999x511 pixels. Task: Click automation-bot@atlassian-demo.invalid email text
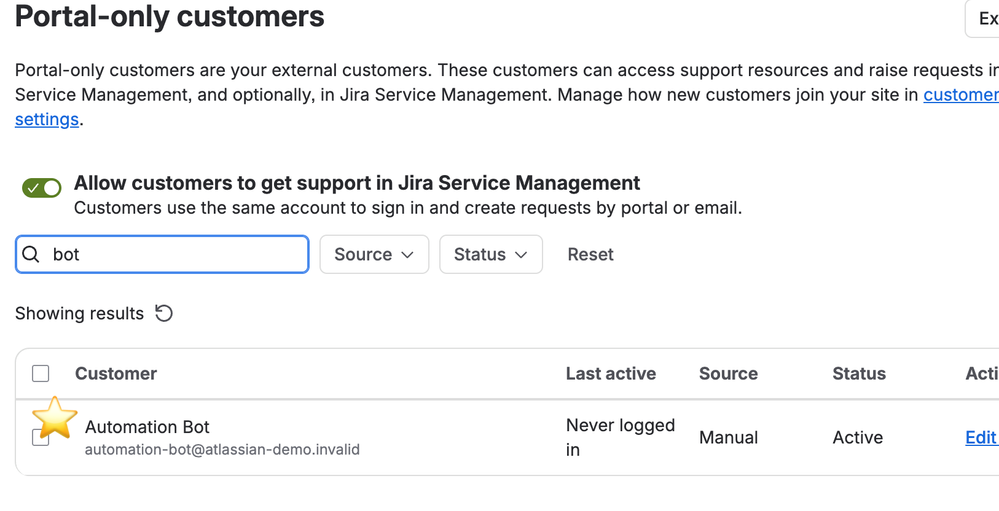[222, 450]
